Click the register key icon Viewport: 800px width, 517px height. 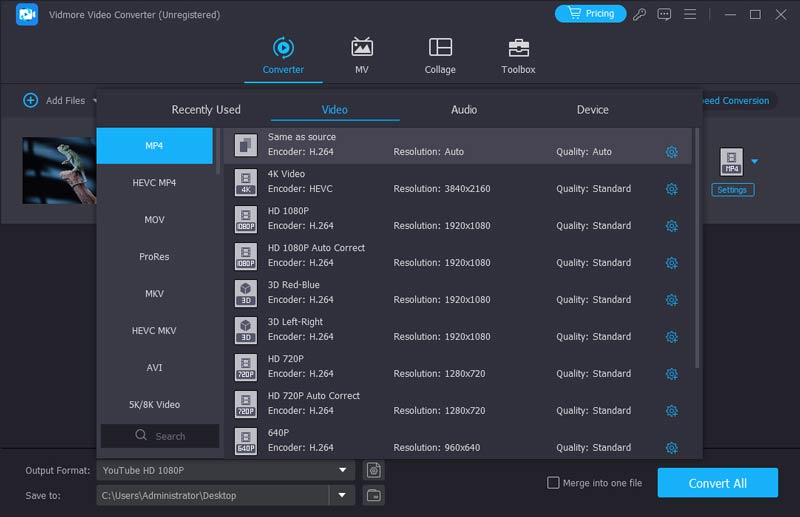[x=640, y=14]
